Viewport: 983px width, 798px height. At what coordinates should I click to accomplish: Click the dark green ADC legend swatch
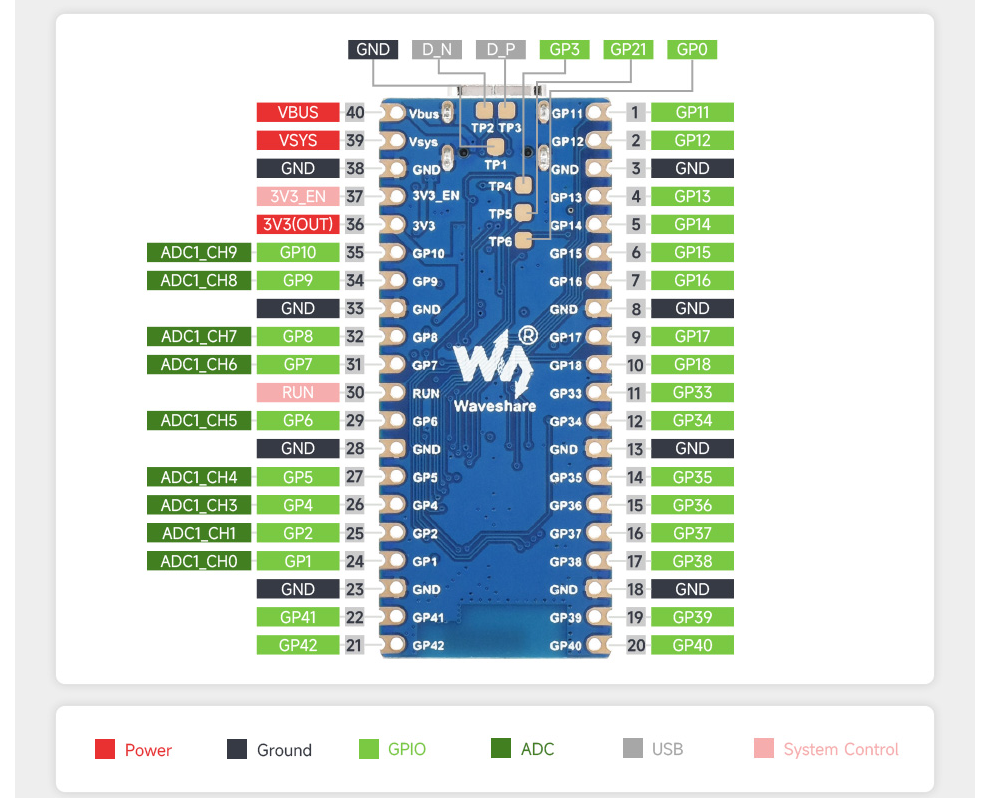(501, 748)
